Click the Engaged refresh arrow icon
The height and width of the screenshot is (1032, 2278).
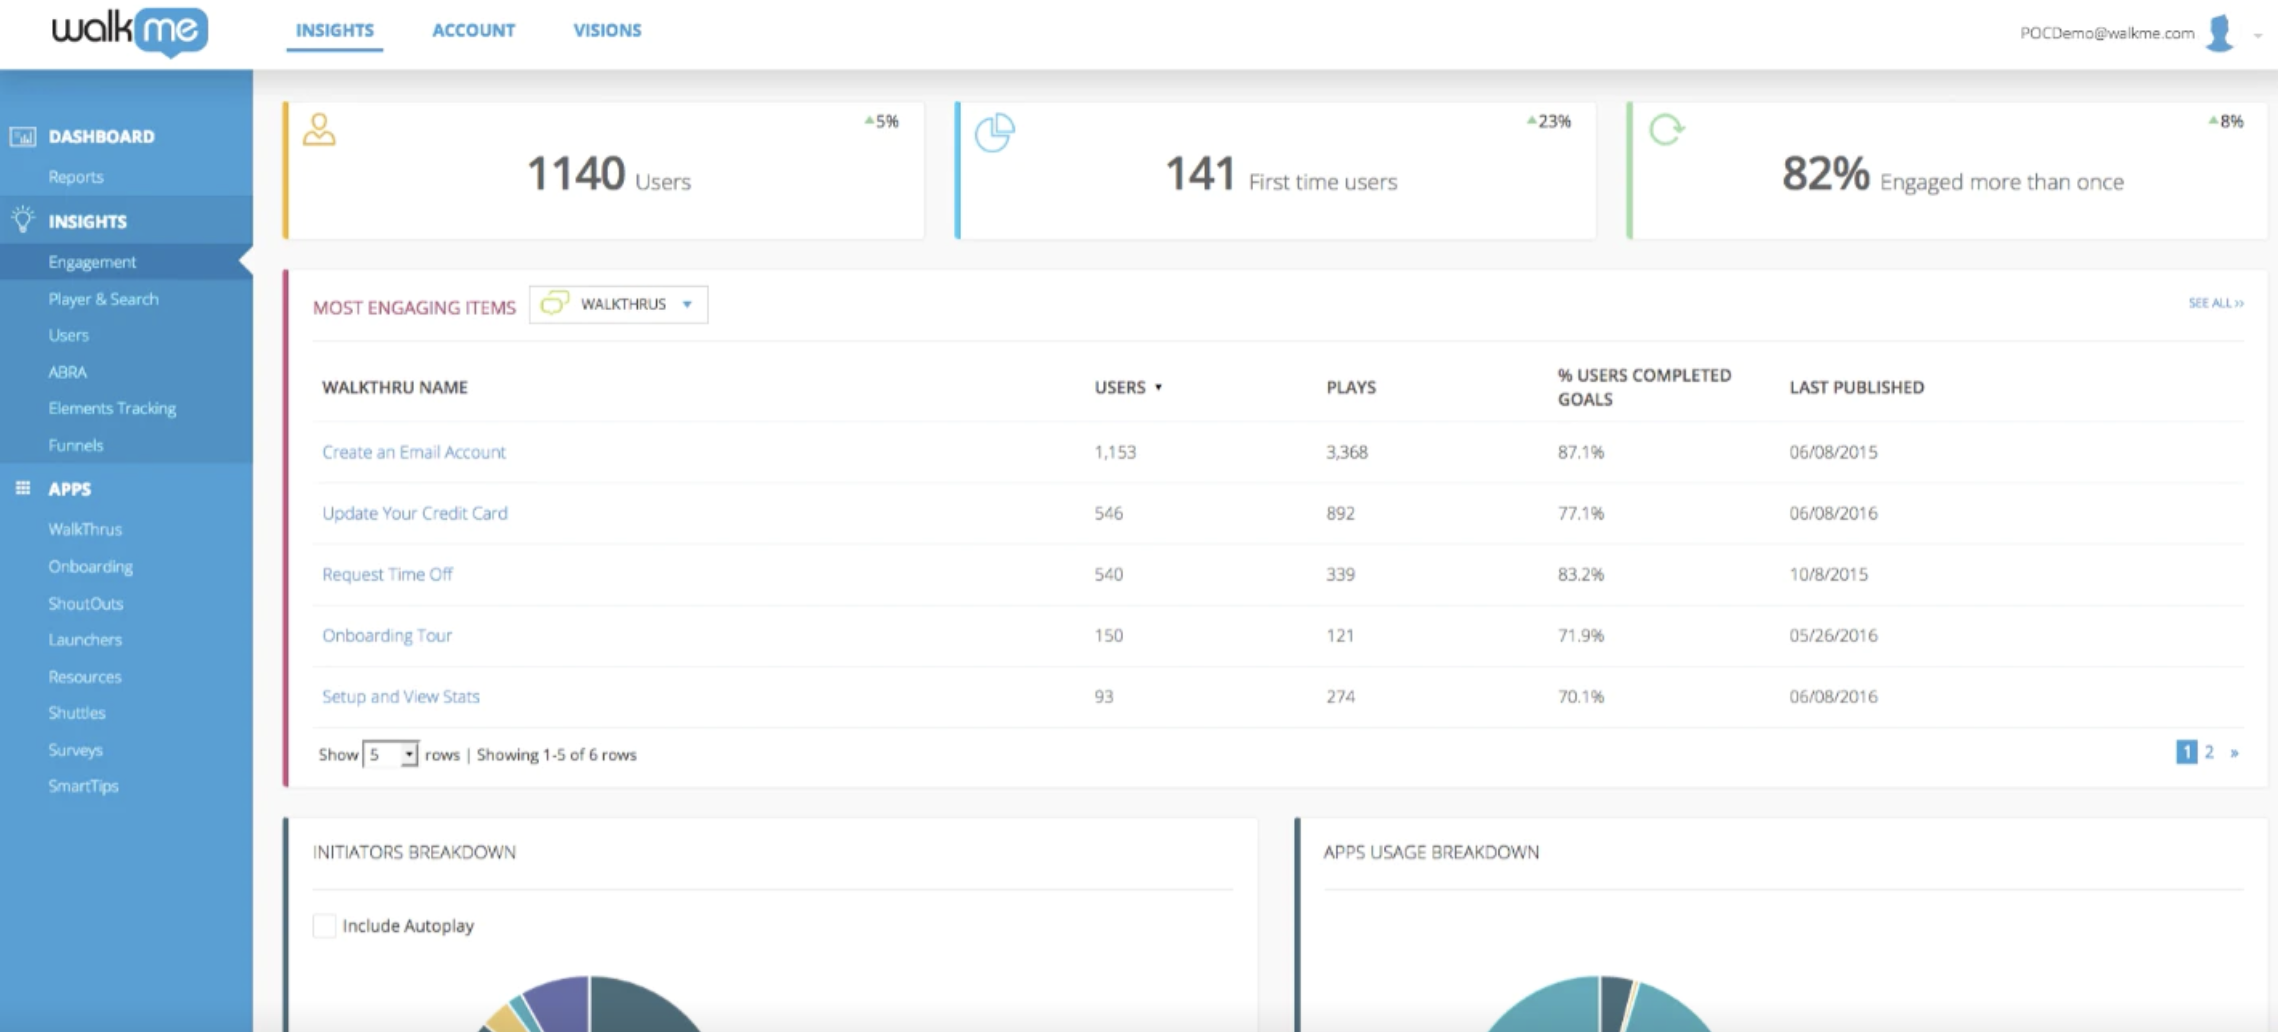point(1666,130)
